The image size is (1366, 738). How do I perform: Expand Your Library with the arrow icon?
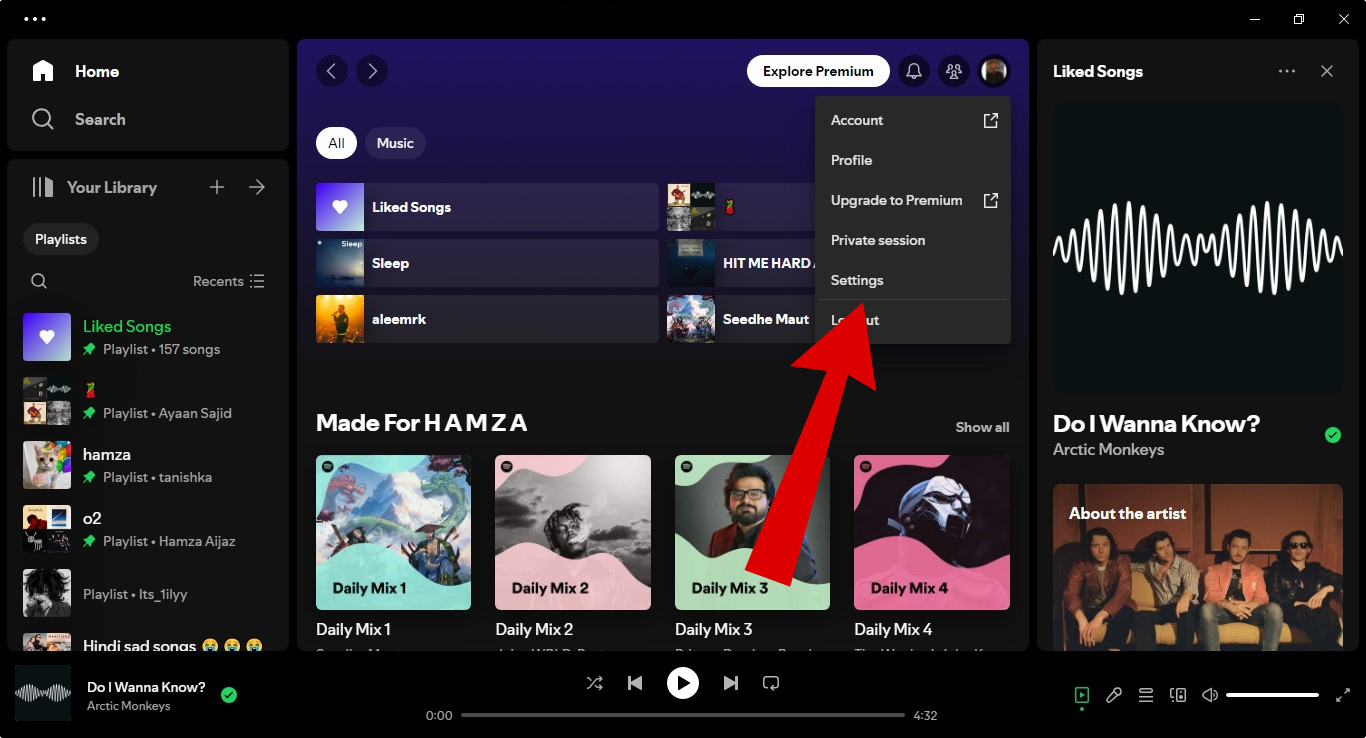tap(257, 187)
